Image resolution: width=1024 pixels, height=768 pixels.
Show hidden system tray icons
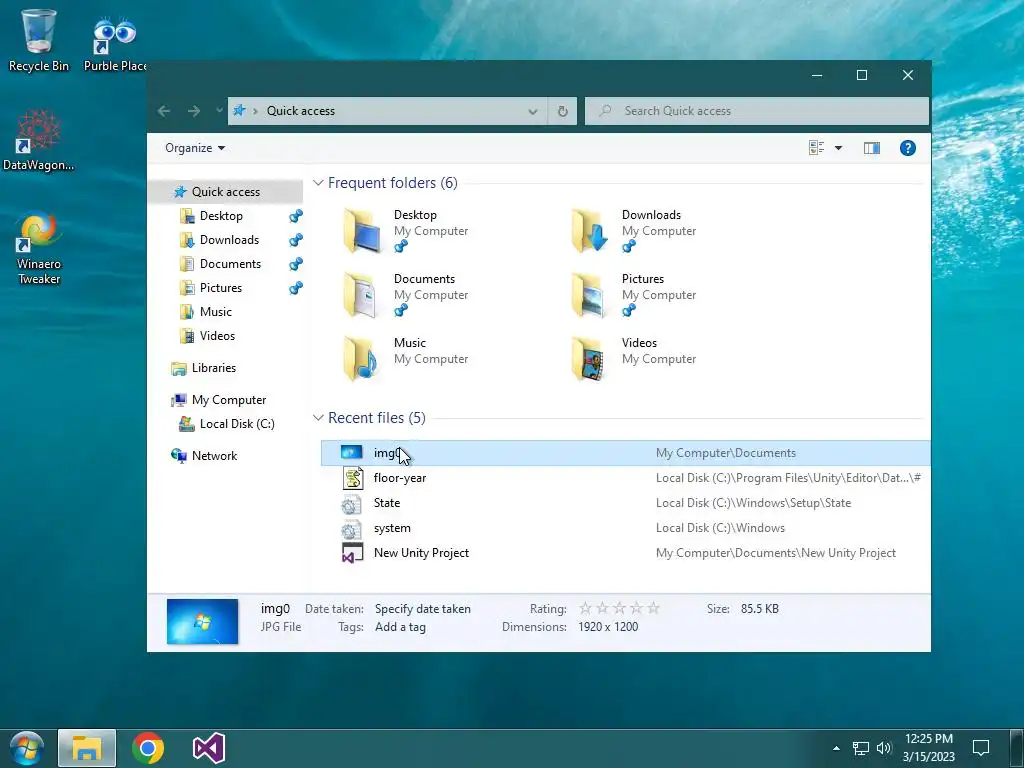click(x=836, y=748)
